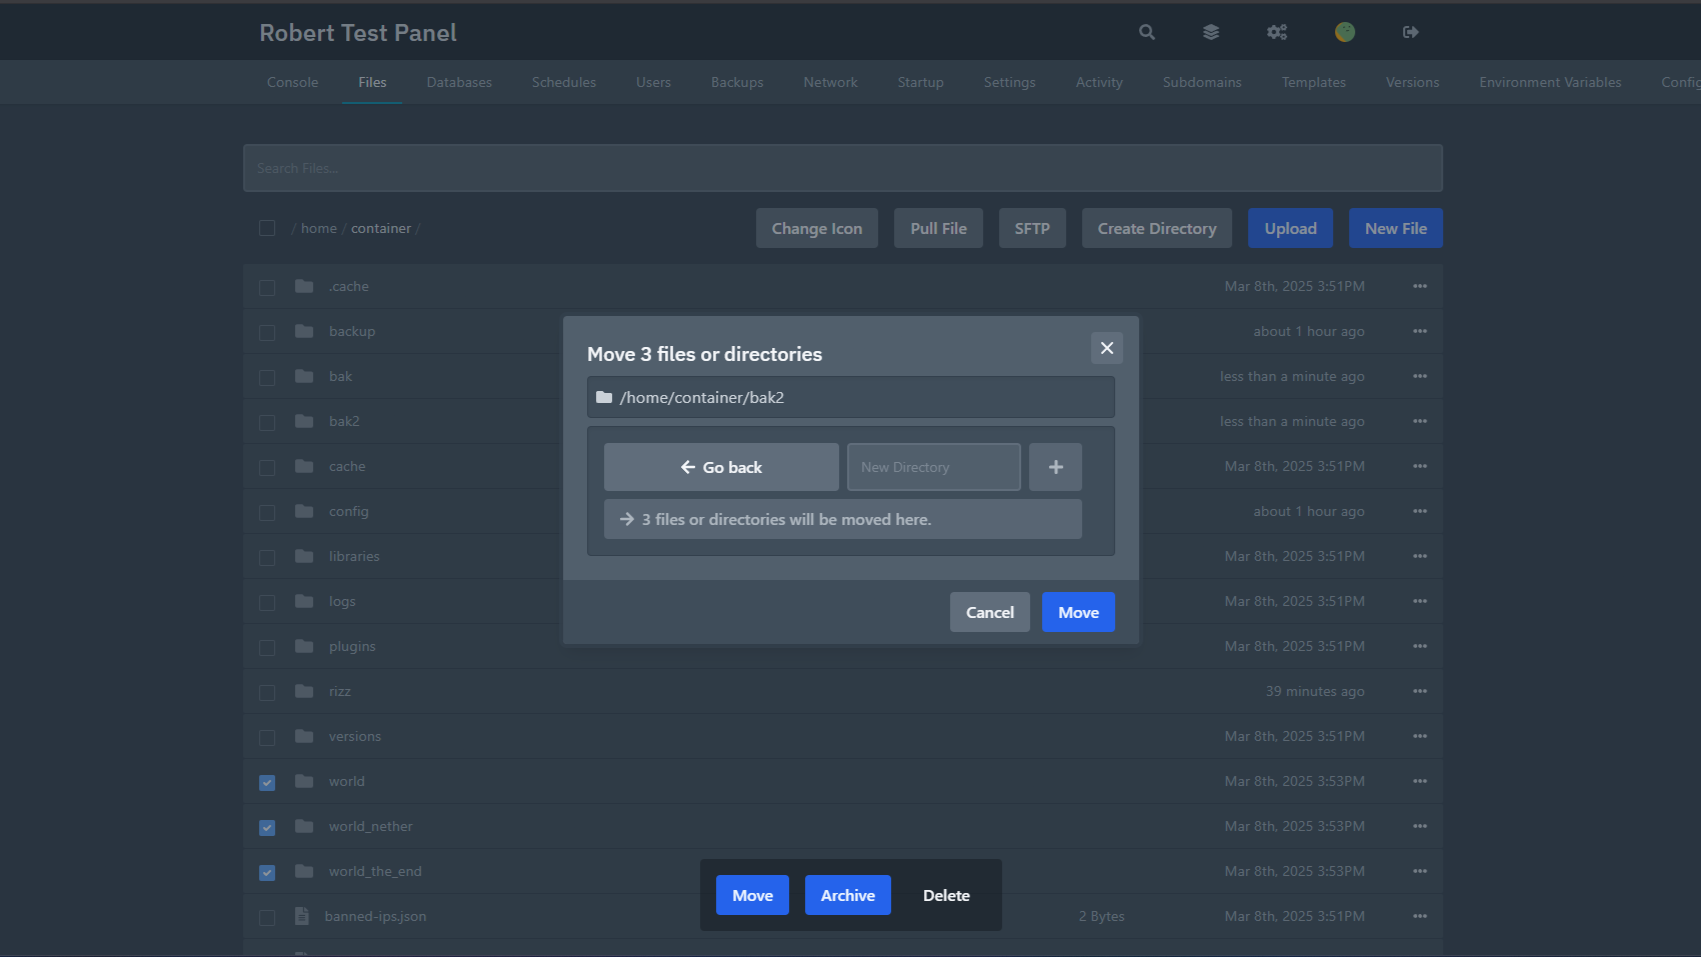Screen dimensions: 1701x957
Task: Click the search magnifier icon in header
Action: pos(1147,32)
